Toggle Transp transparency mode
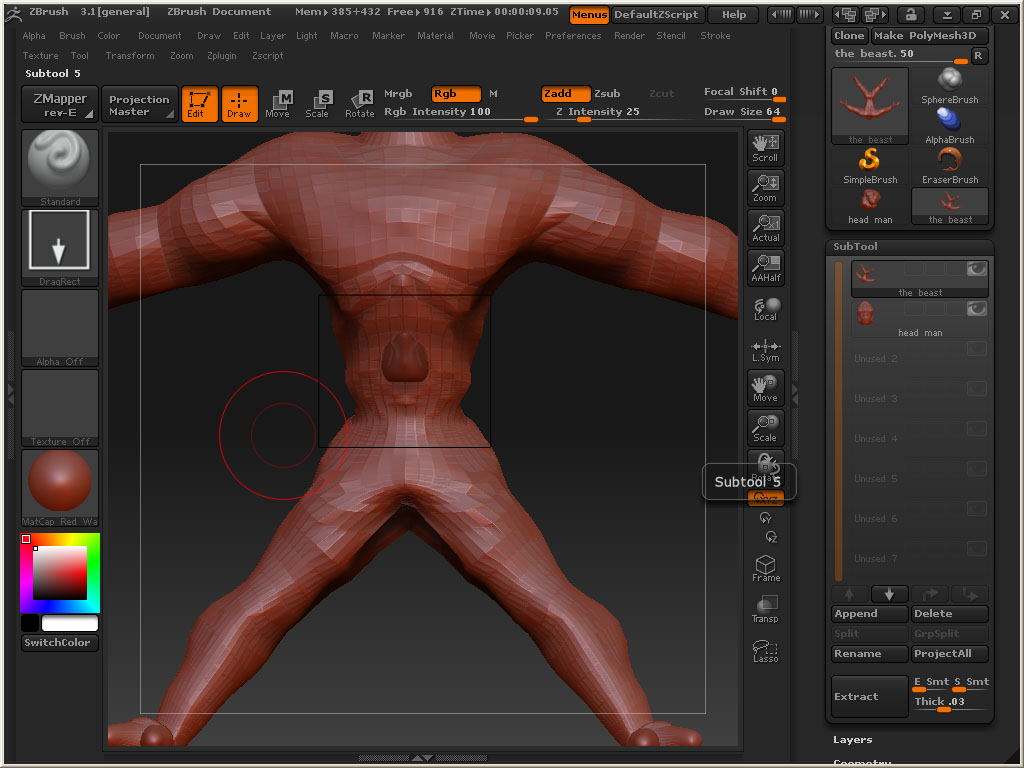Screen dimensions: 1024x768 tap(765, 609)
